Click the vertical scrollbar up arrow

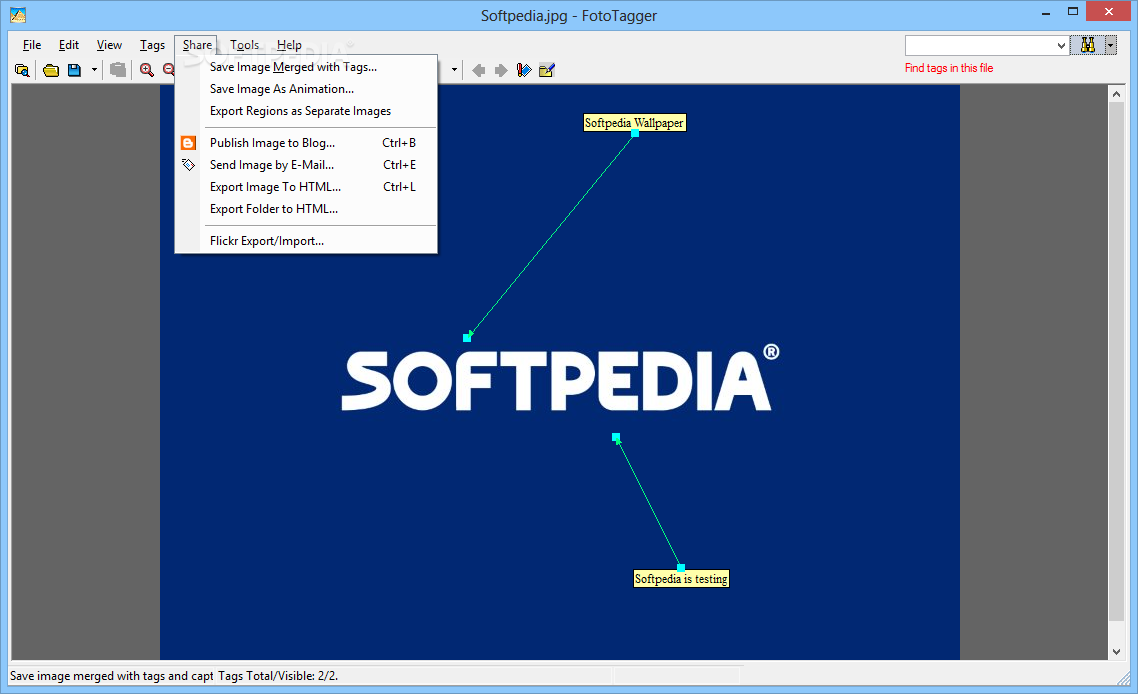pos(1116,94)
